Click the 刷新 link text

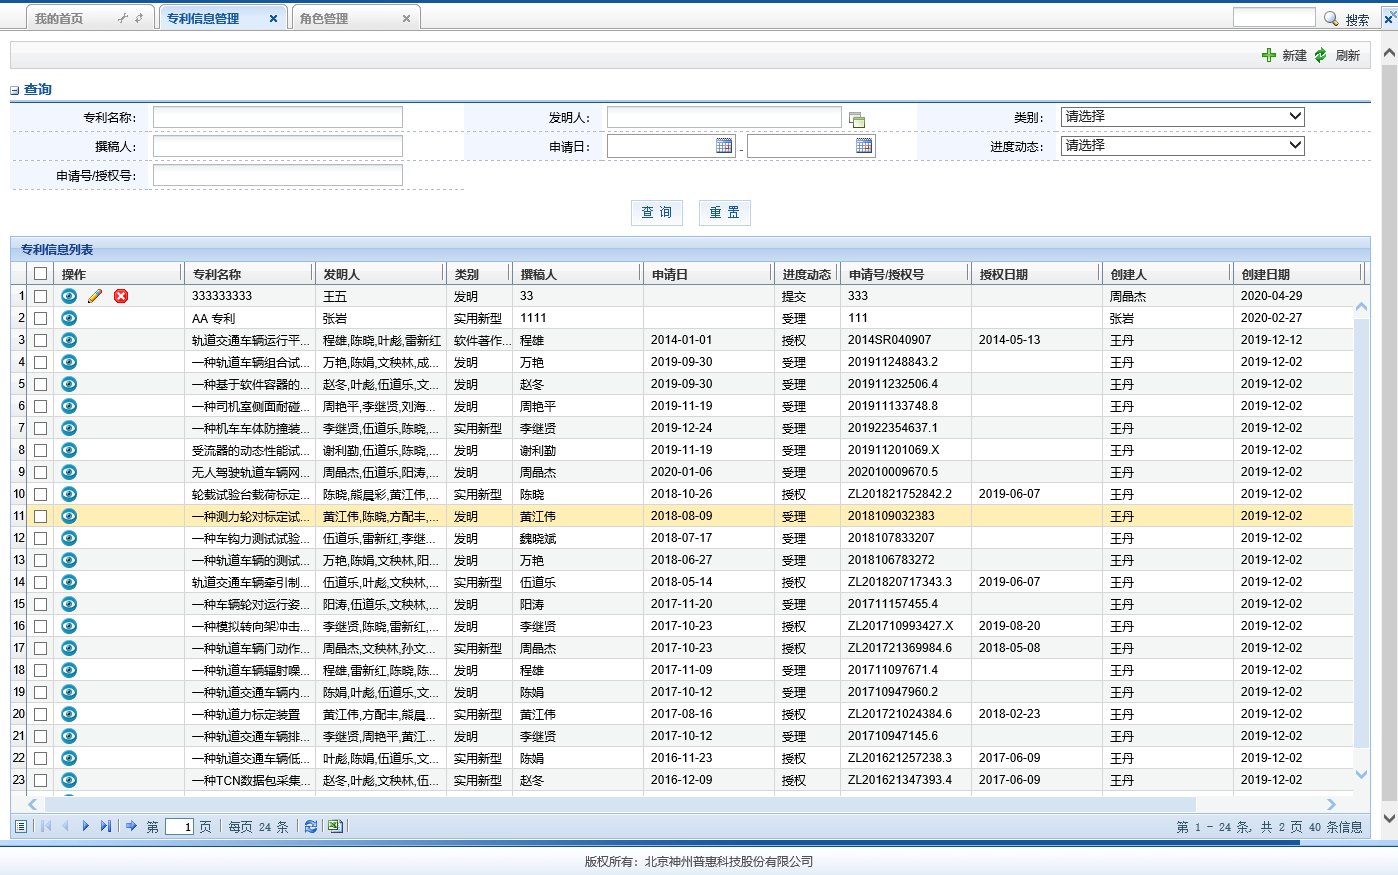coord(1348,56)
